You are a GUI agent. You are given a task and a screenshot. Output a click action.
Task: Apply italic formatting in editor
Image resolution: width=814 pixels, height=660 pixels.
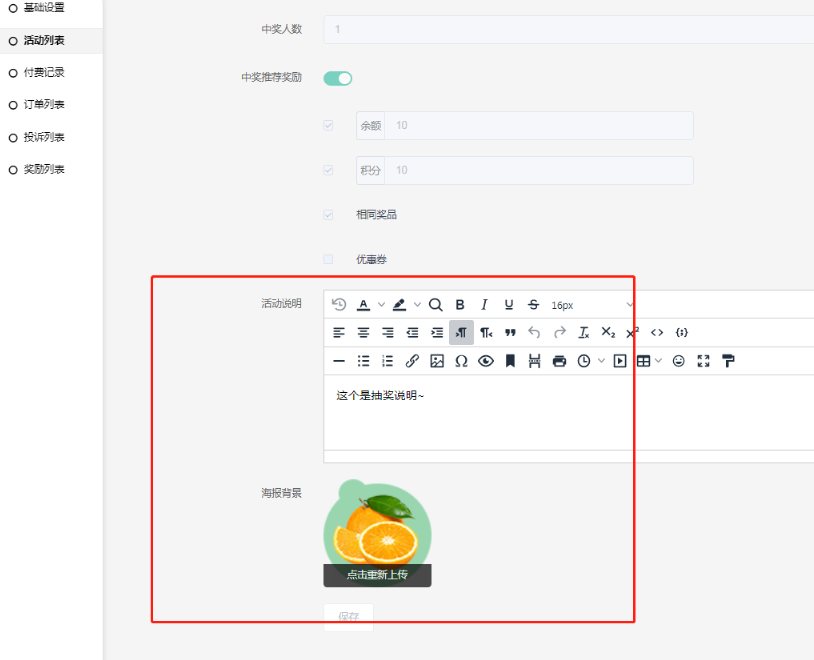pyautogui.click(x=484, y=305)
